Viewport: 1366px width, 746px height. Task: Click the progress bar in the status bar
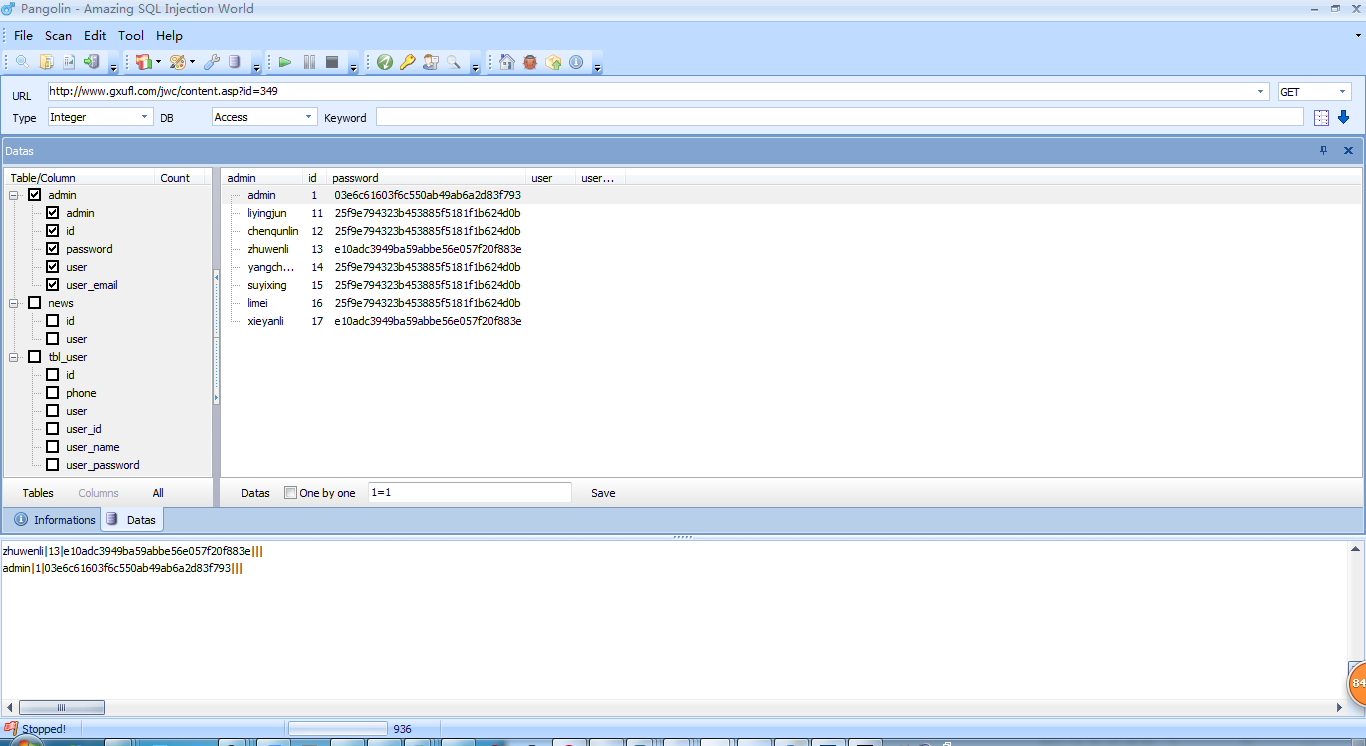coord(337,729)
